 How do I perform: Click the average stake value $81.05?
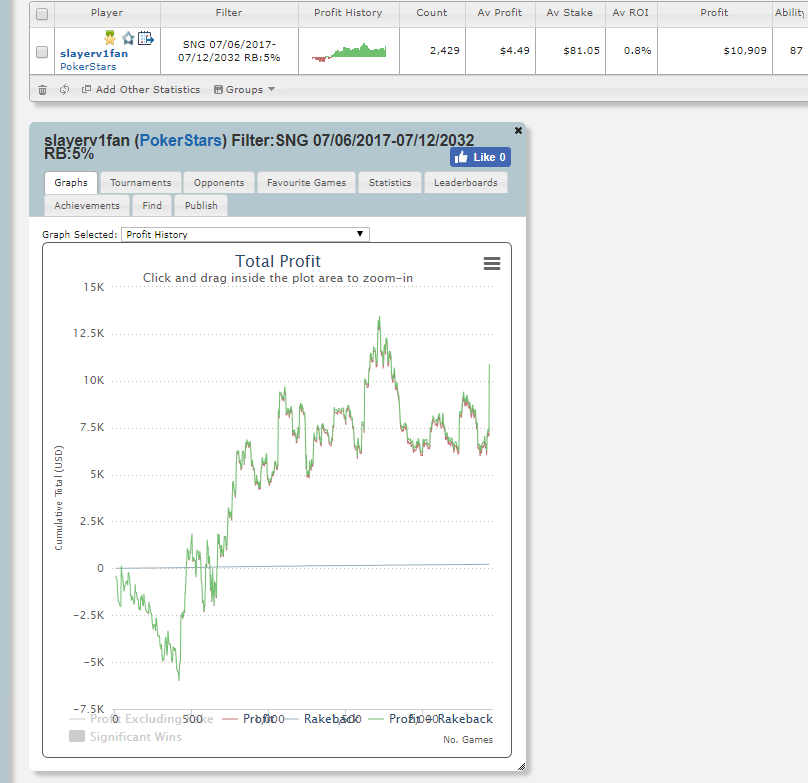coord(582,51)
